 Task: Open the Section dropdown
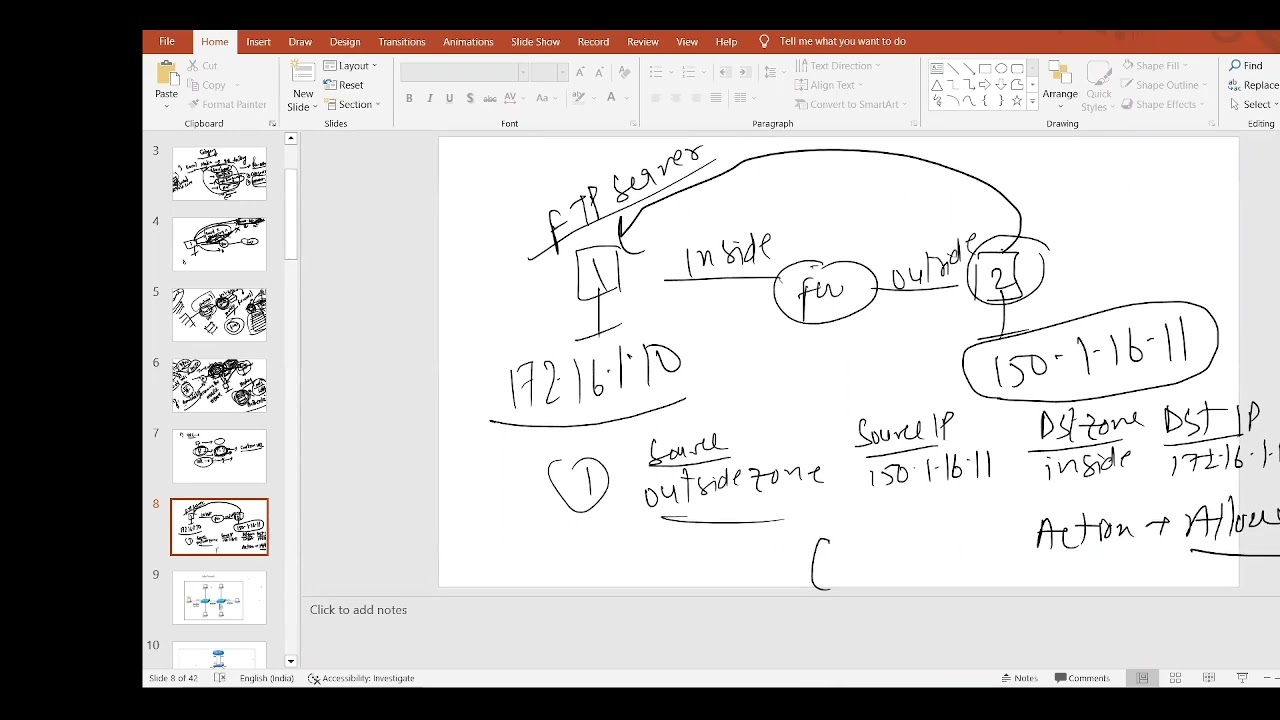(351, 104)
